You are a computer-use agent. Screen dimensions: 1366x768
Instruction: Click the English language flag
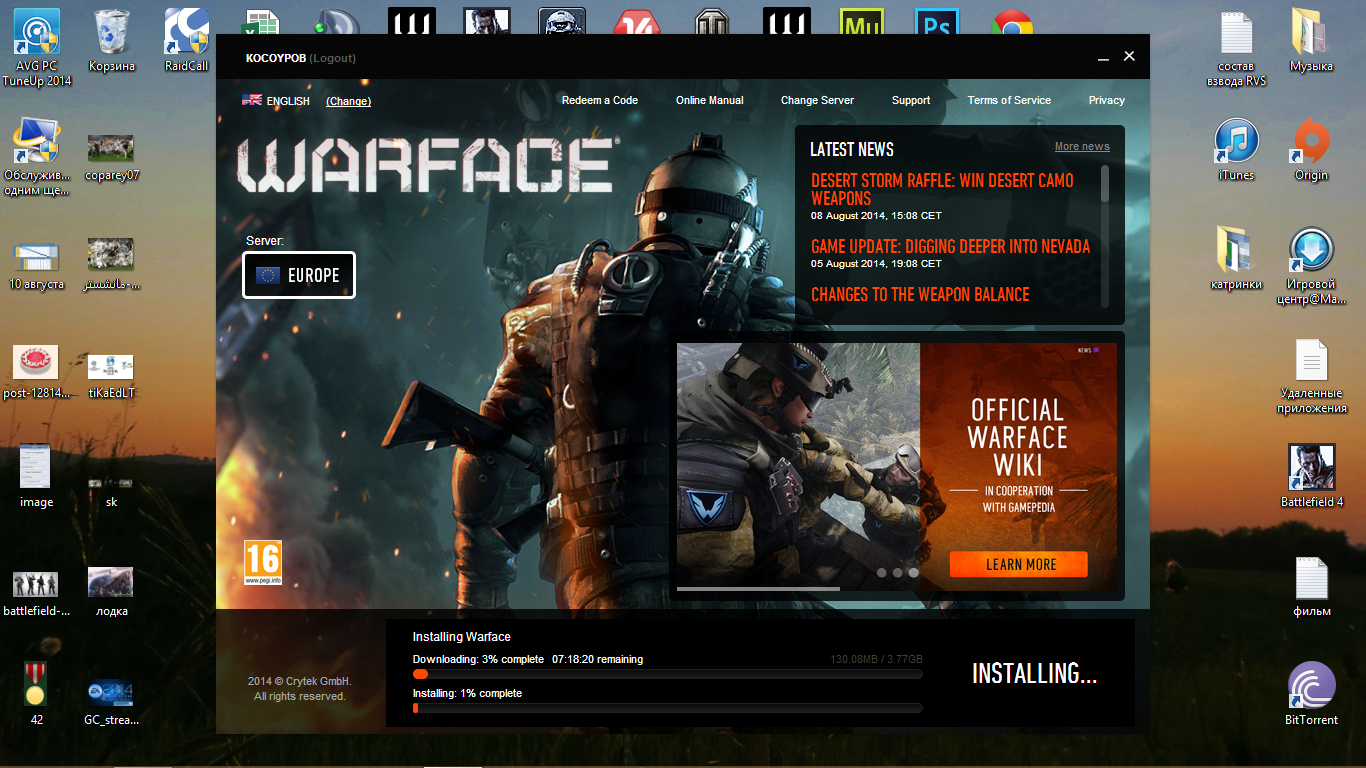coord(252,100)
